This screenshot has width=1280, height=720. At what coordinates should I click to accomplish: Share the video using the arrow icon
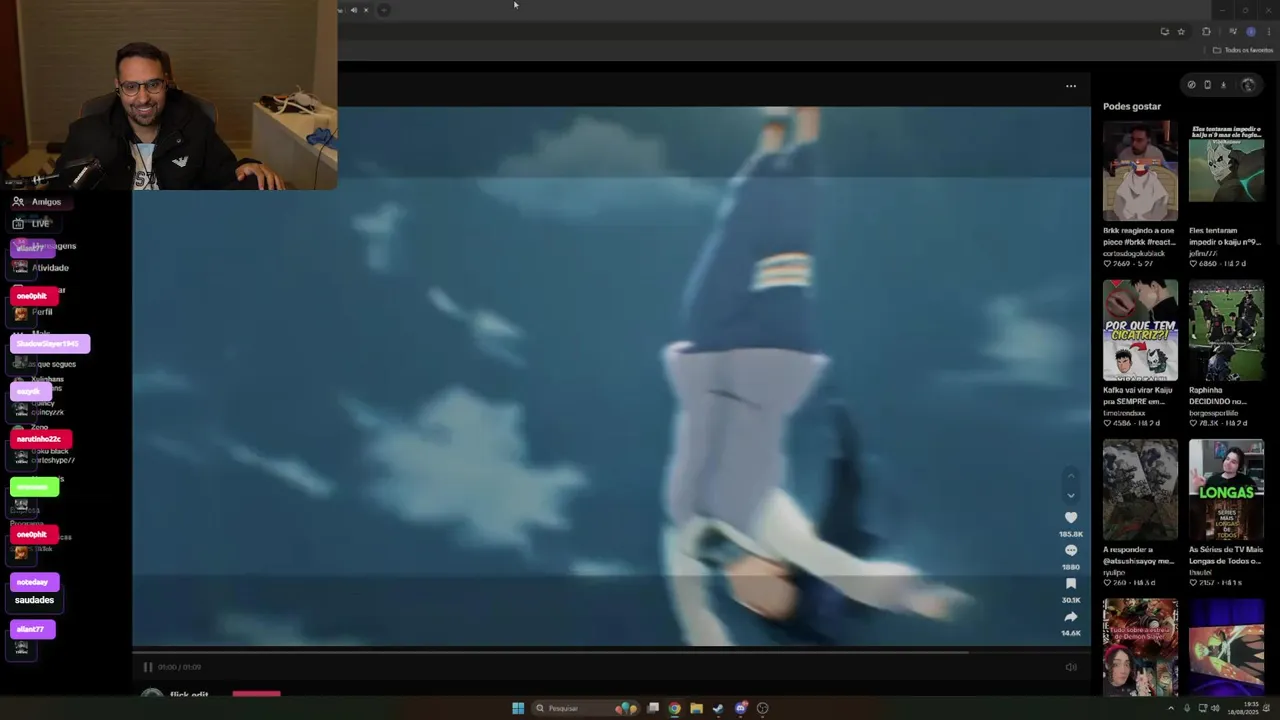coord(1071,616)
